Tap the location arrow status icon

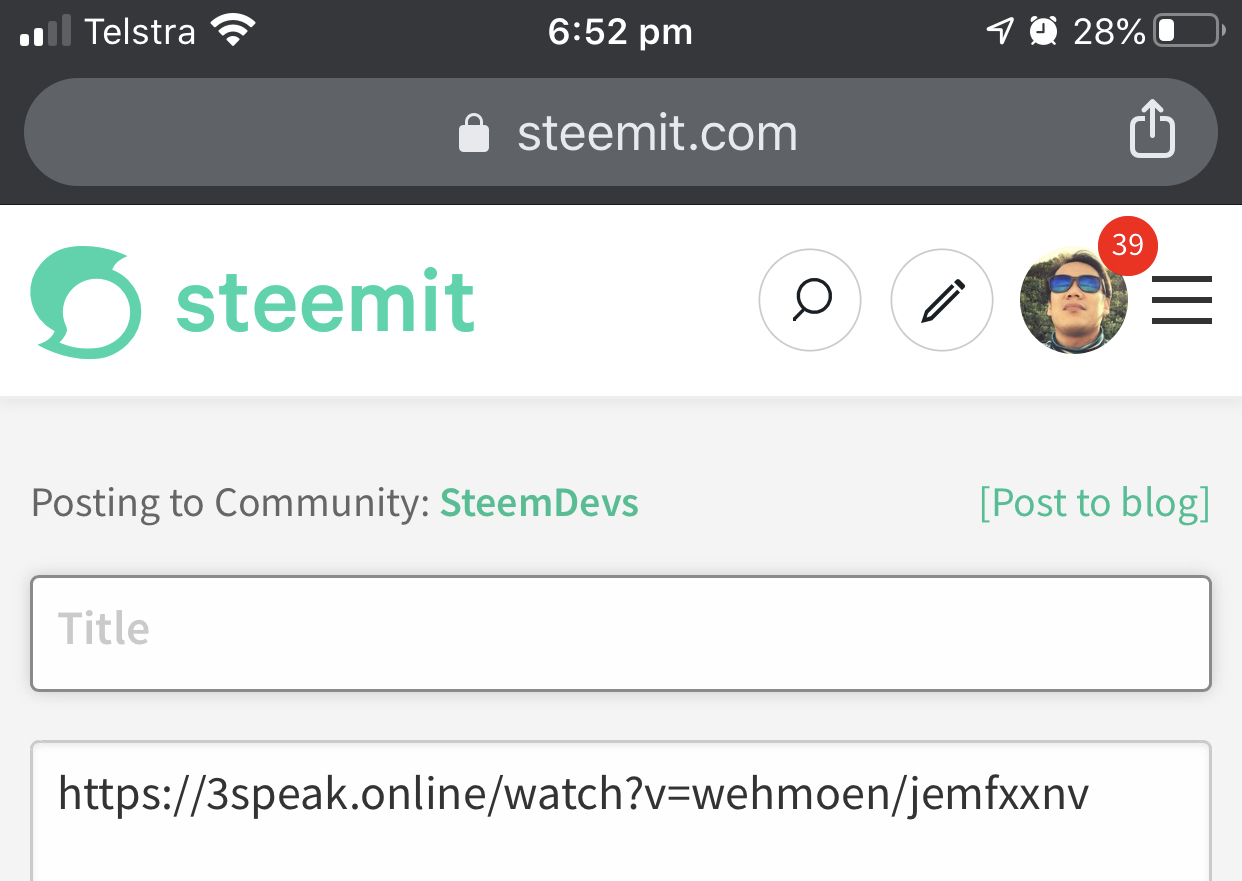pos(1000,32)
